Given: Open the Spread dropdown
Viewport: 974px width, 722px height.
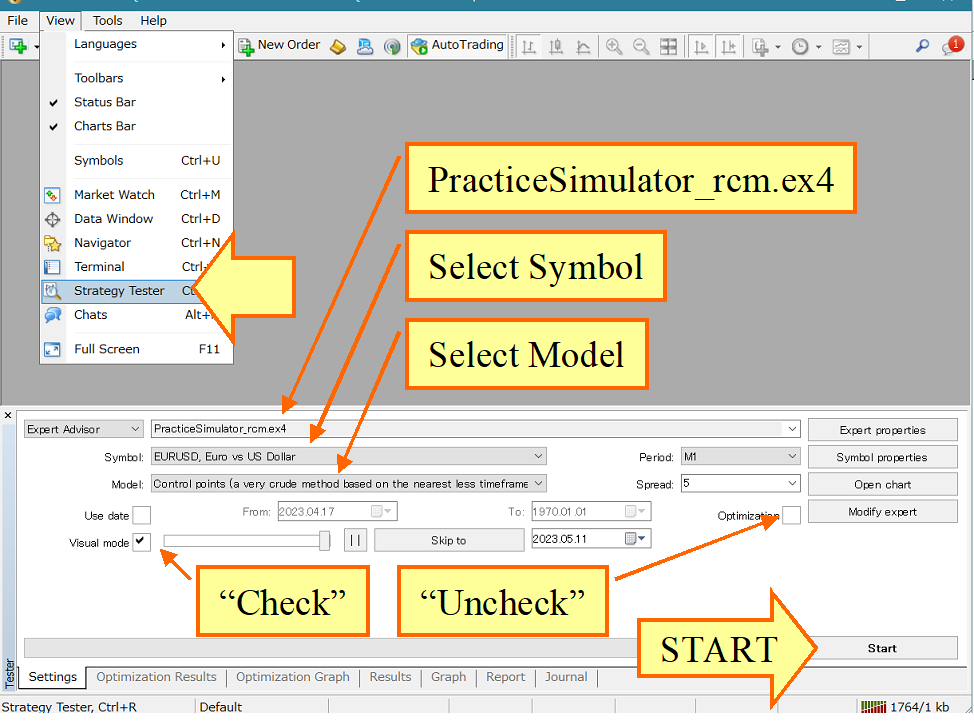Looking at the screenshot, I should point(740,483).
